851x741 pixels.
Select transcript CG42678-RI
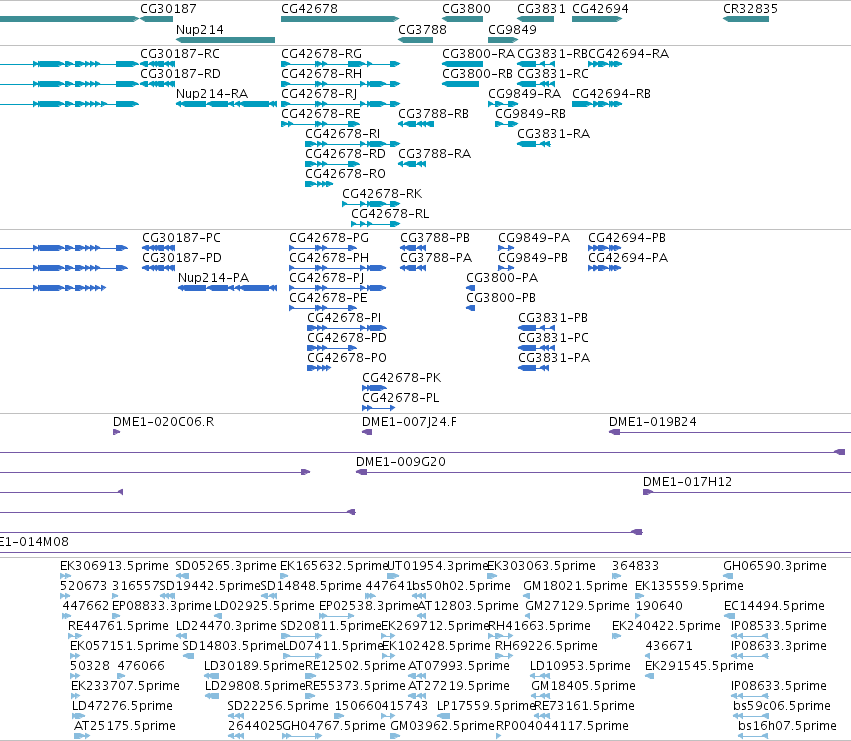point(342,134)
